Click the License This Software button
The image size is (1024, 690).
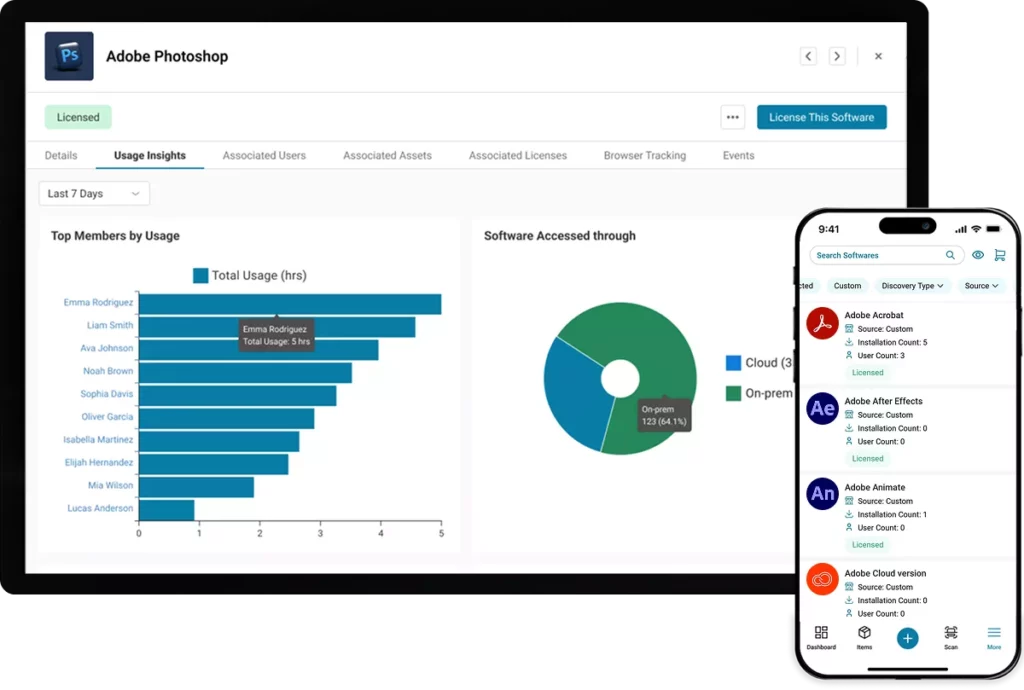click(x=821, y=117)
